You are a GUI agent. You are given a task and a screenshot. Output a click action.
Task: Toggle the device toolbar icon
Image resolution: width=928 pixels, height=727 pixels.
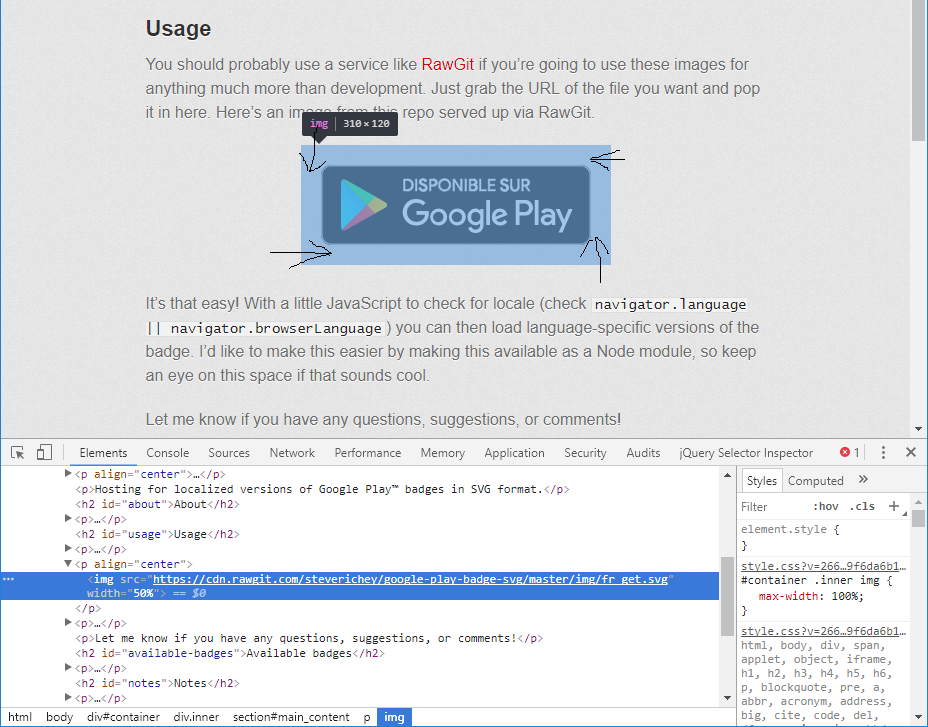[44, 453]
